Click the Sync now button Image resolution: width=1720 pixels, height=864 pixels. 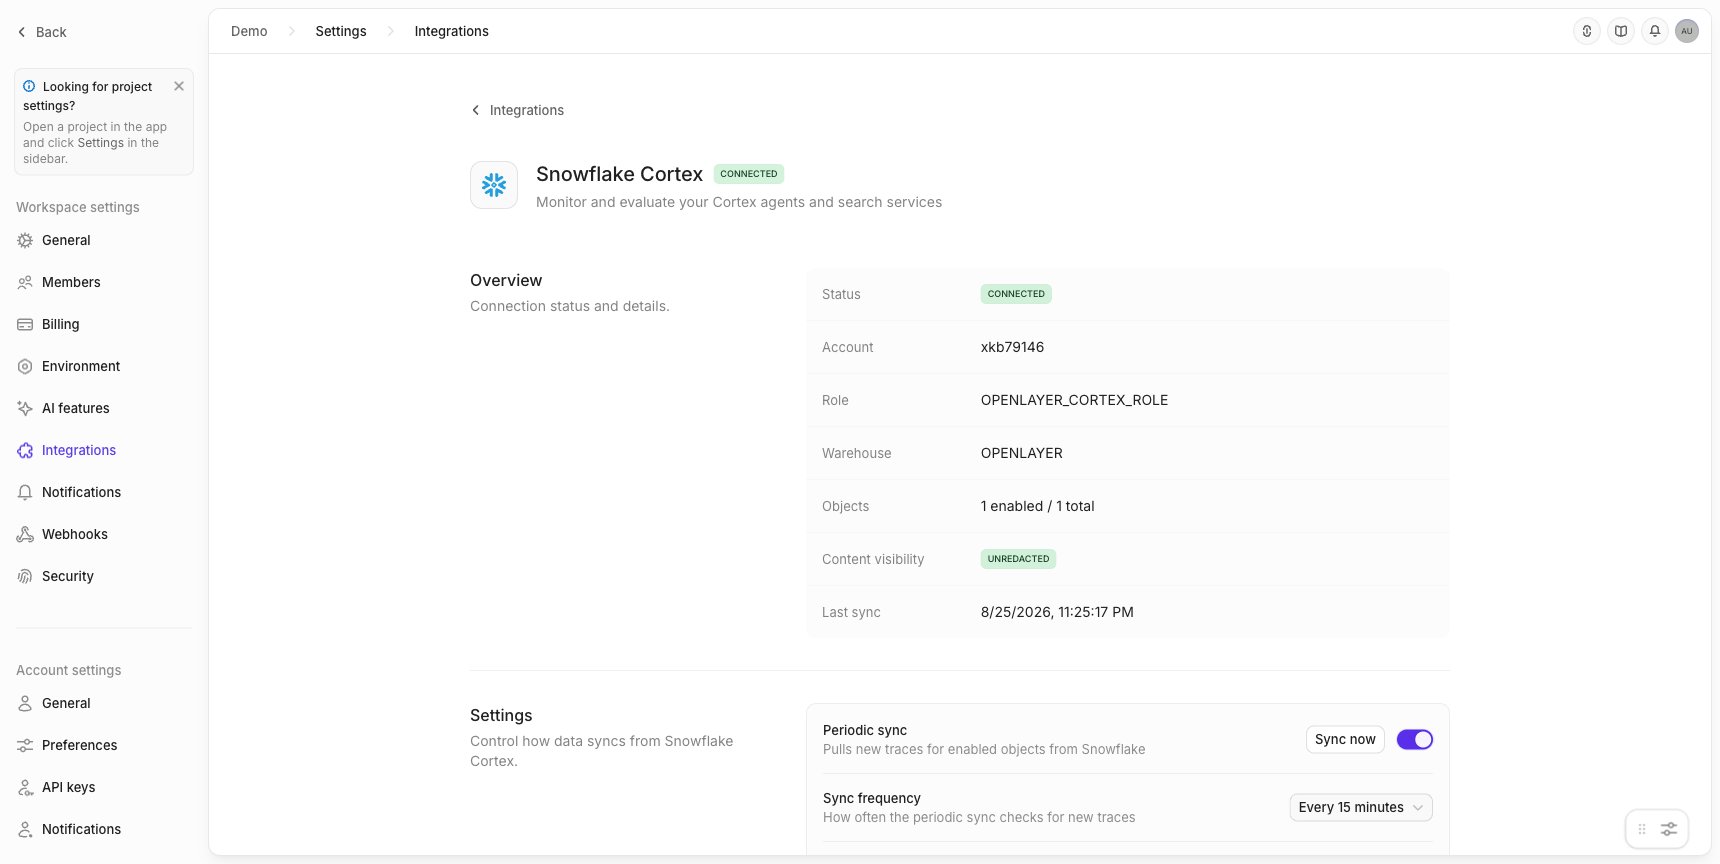[x=1345, y=739]
